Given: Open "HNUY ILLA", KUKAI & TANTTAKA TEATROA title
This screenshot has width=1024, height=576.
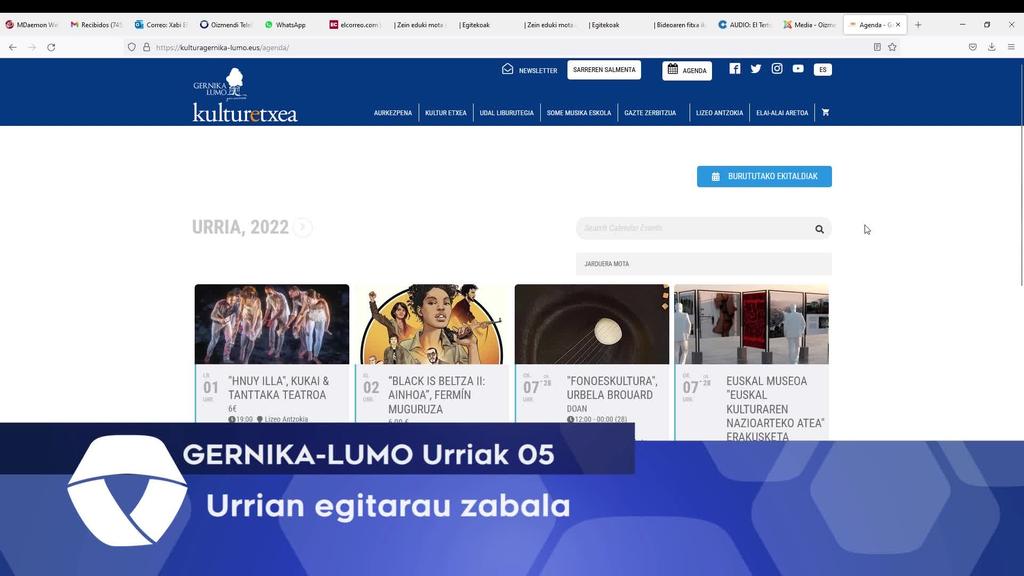Looking at the screenshot, I should [279, 388].
